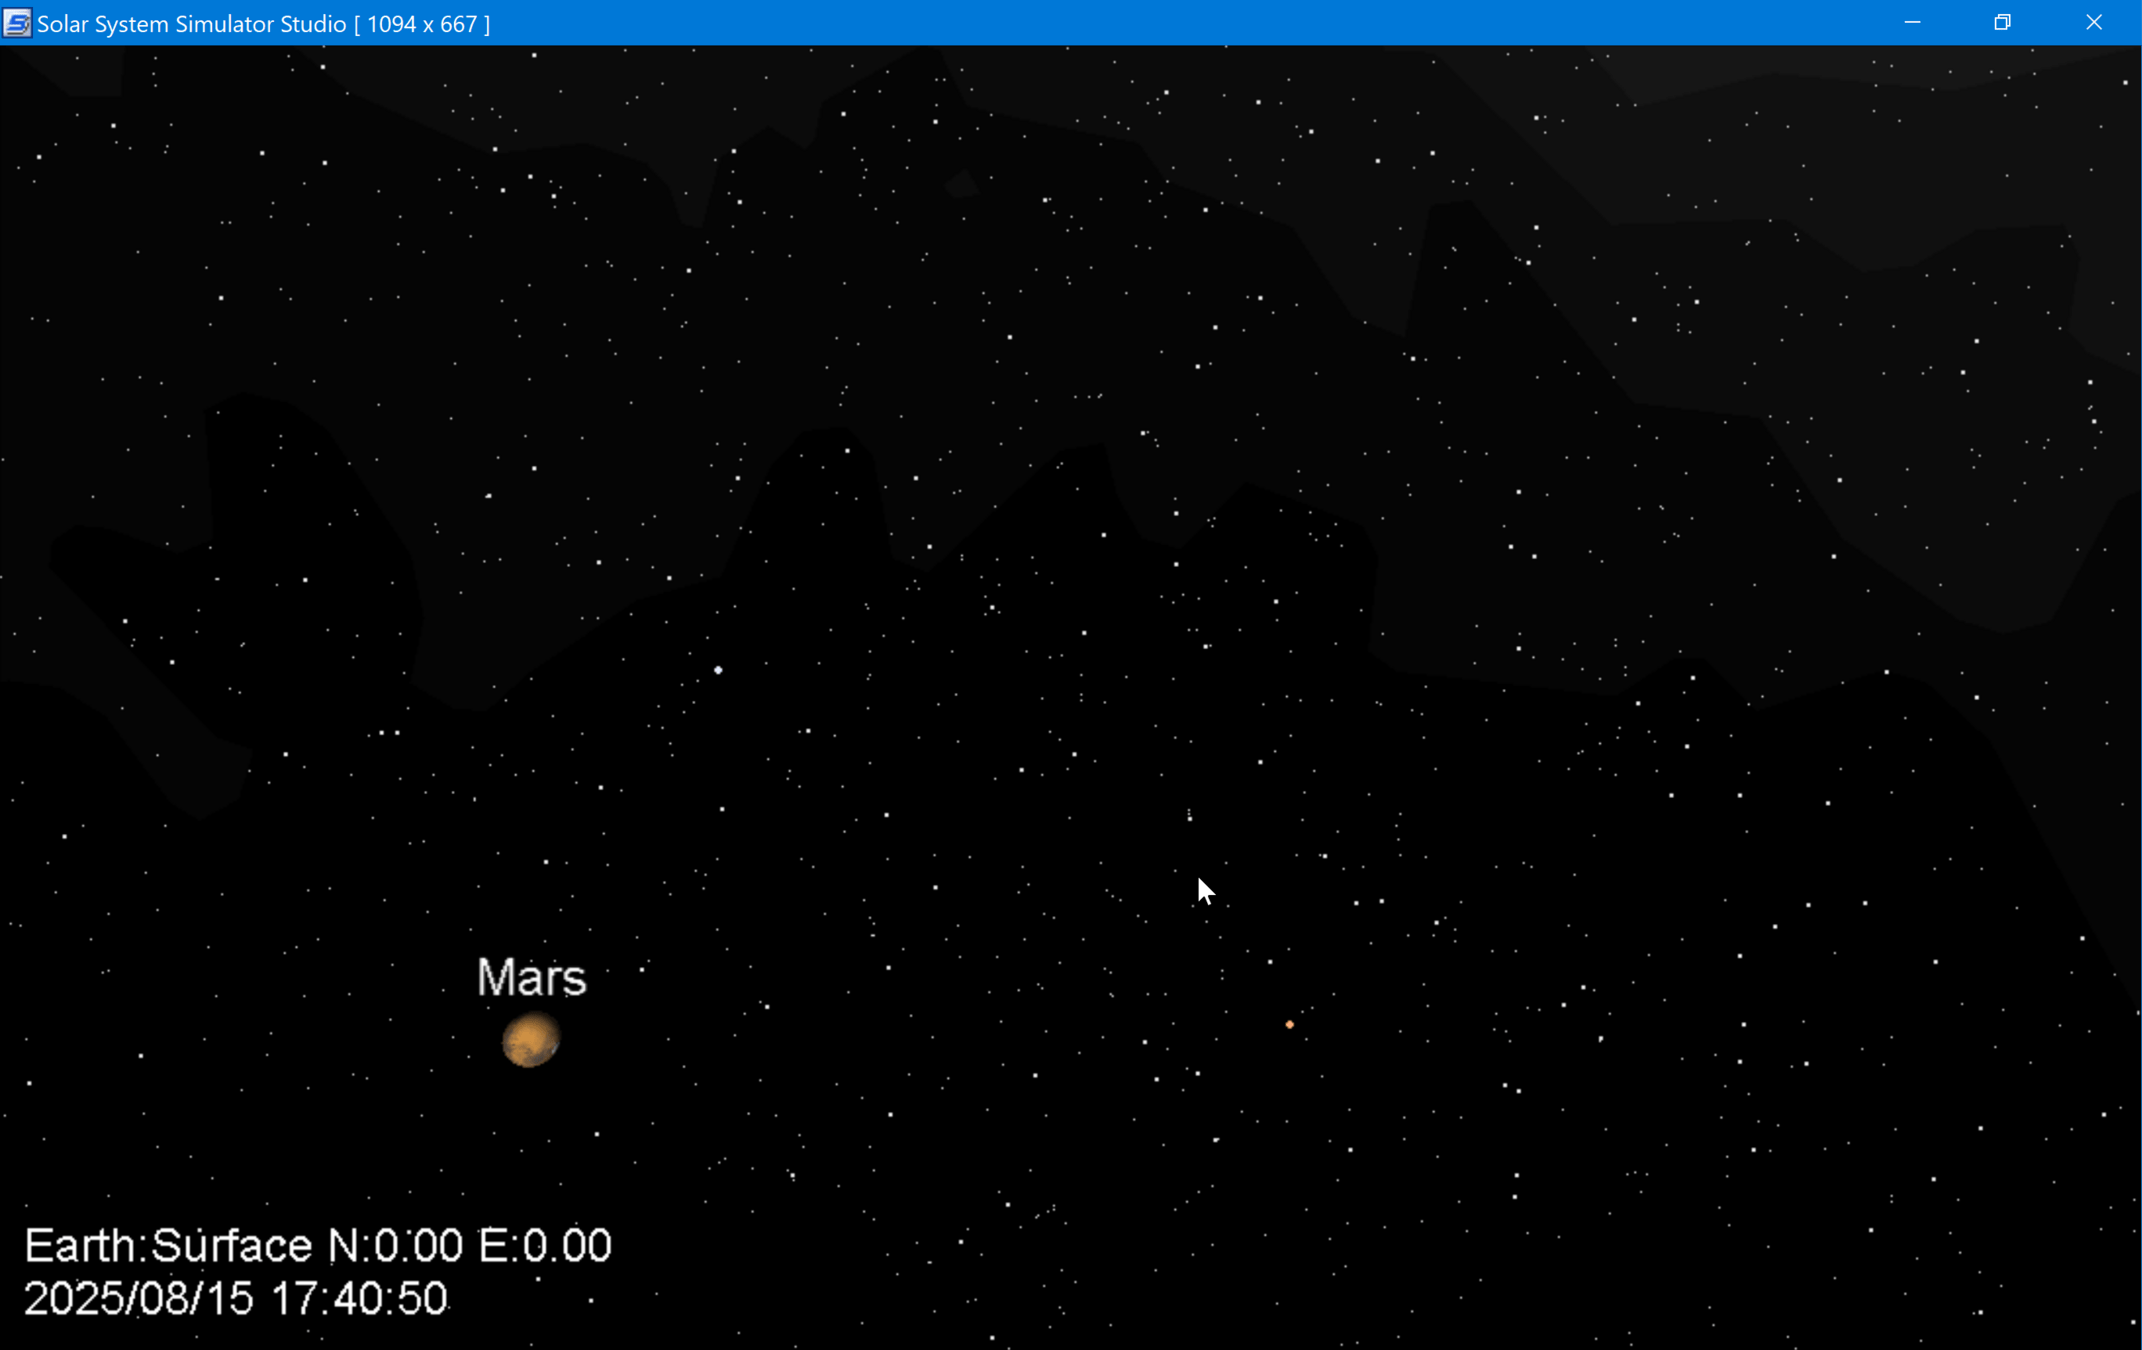Restore down the simulator window
Image resolution: width=2142 pixels, height=1350 pixels.
2002,23
